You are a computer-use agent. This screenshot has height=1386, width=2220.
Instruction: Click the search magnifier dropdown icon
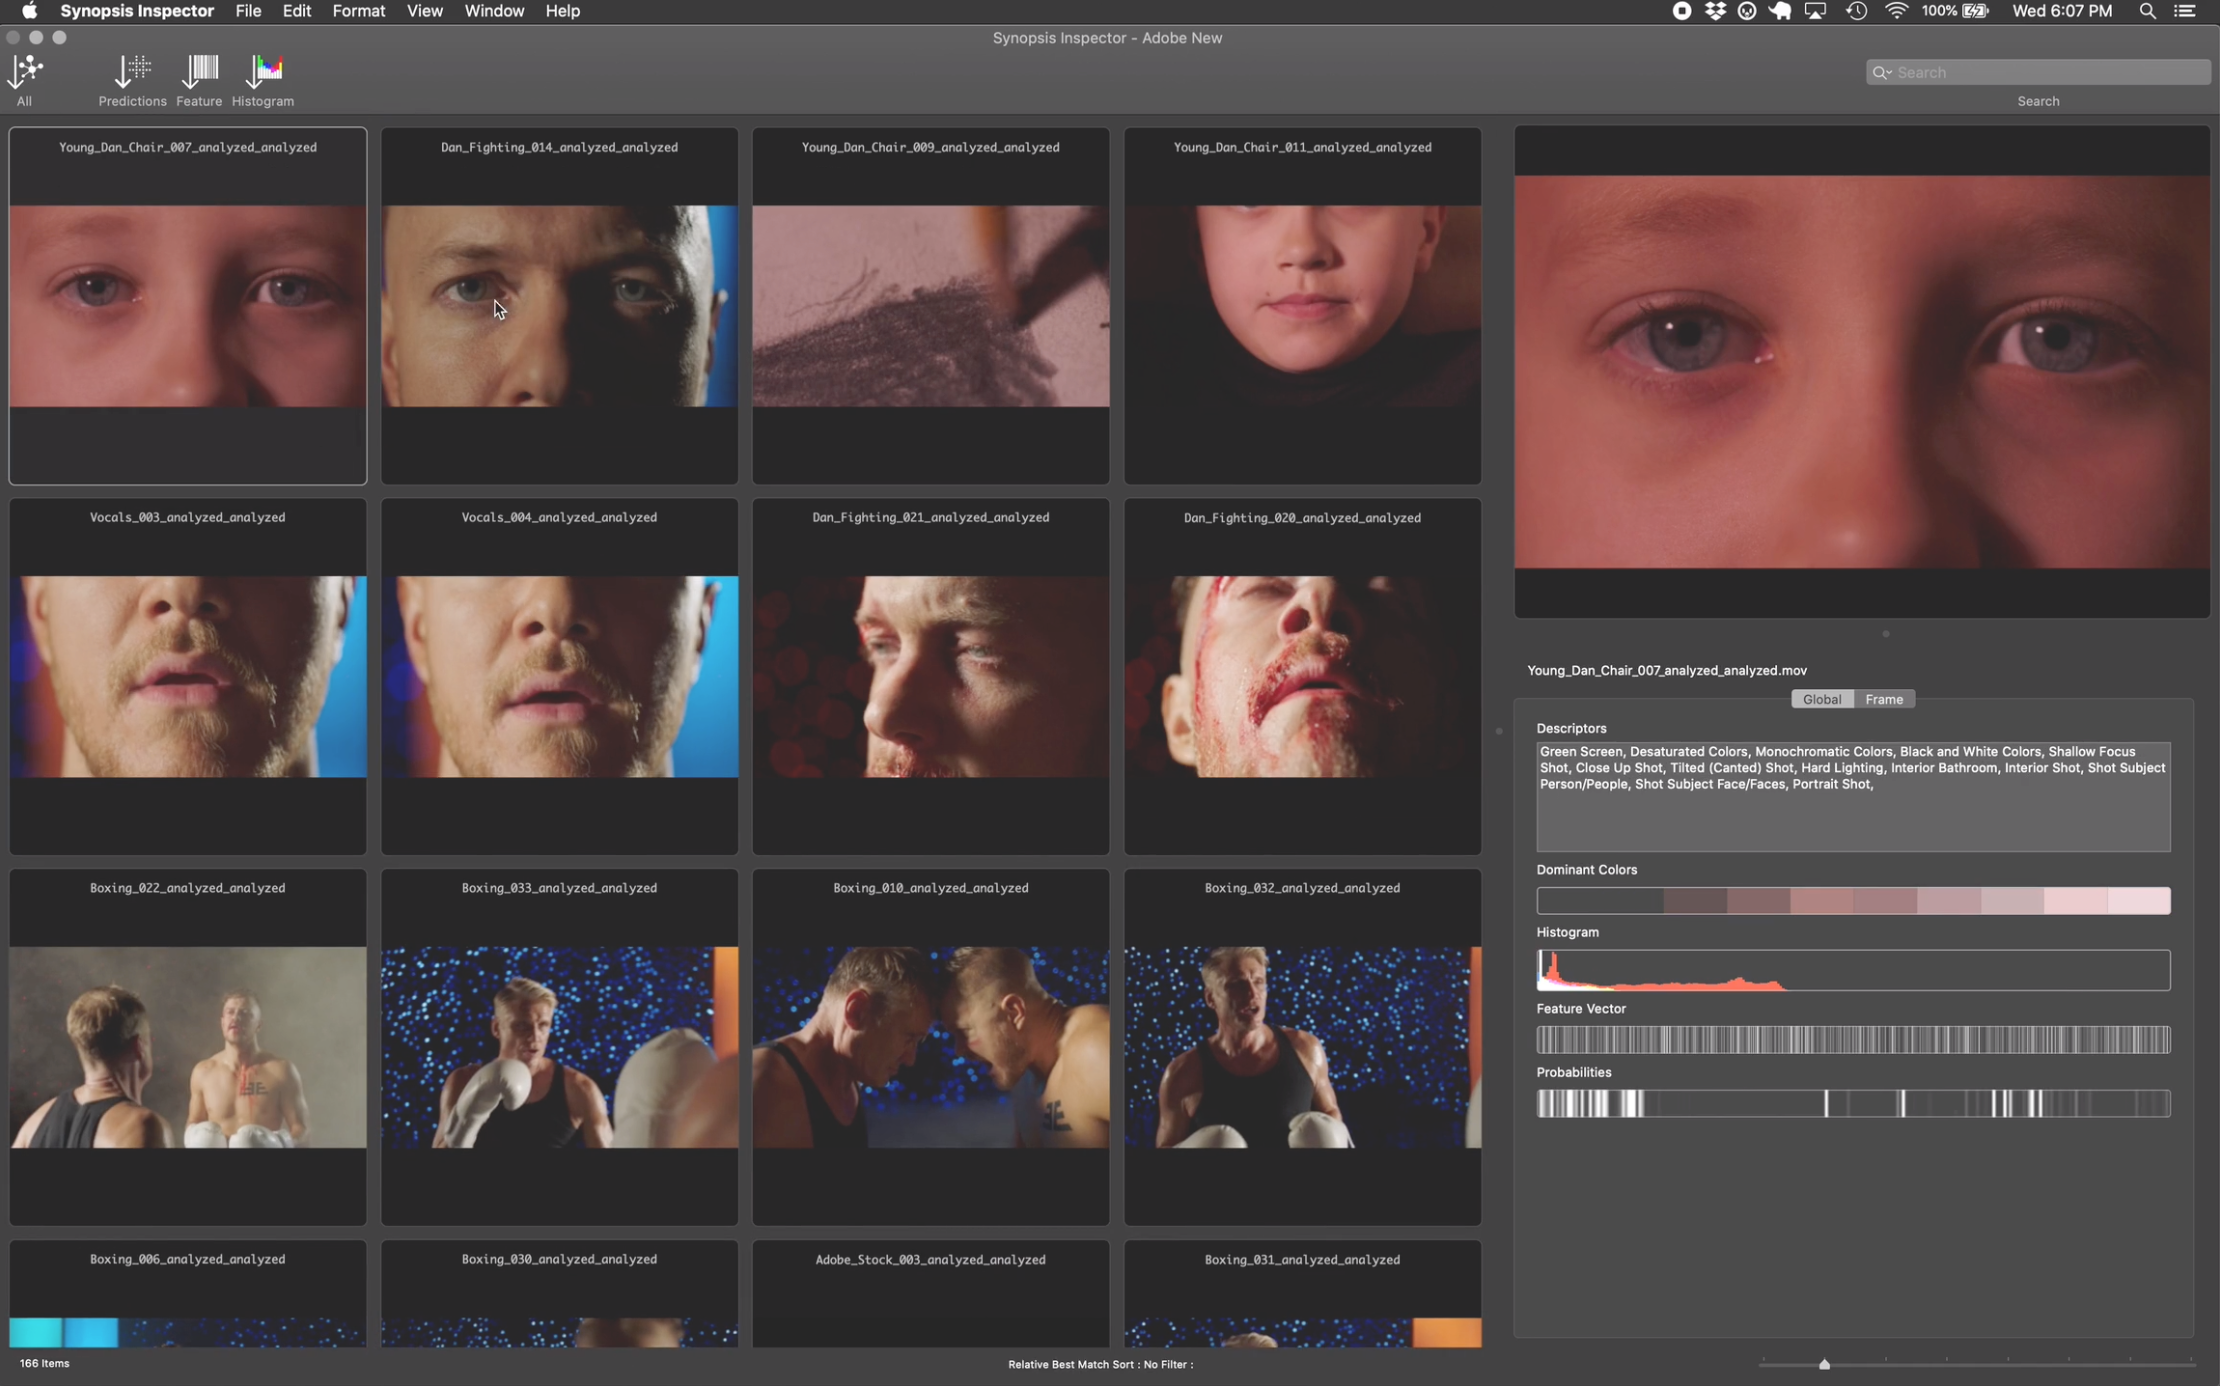point(1881,72)
